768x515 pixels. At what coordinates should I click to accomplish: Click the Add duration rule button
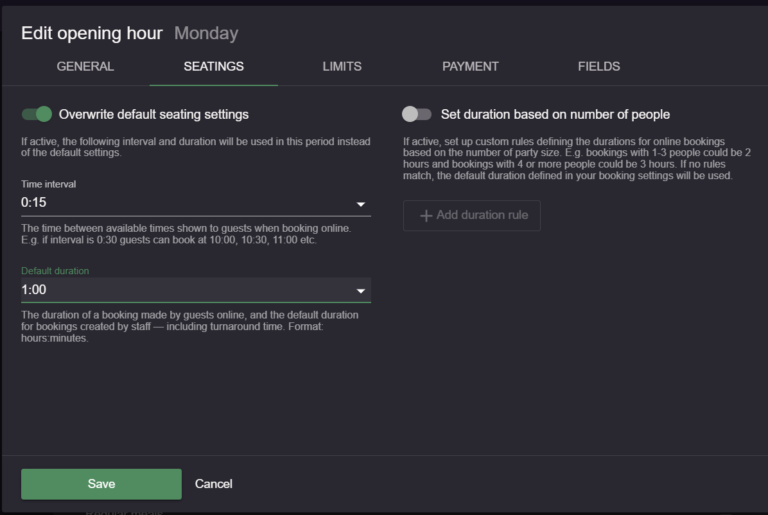(x=472, y=216)
